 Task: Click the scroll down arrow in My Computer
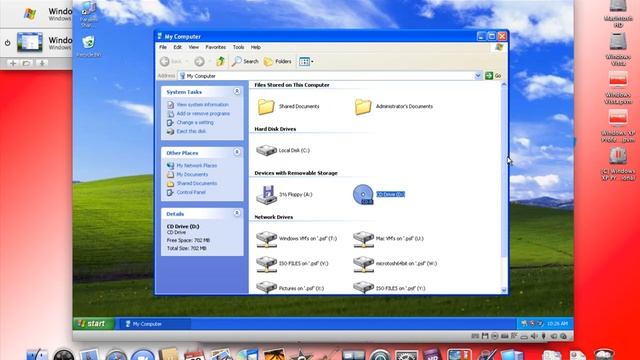pyautogui.click(x=504, y=290)
